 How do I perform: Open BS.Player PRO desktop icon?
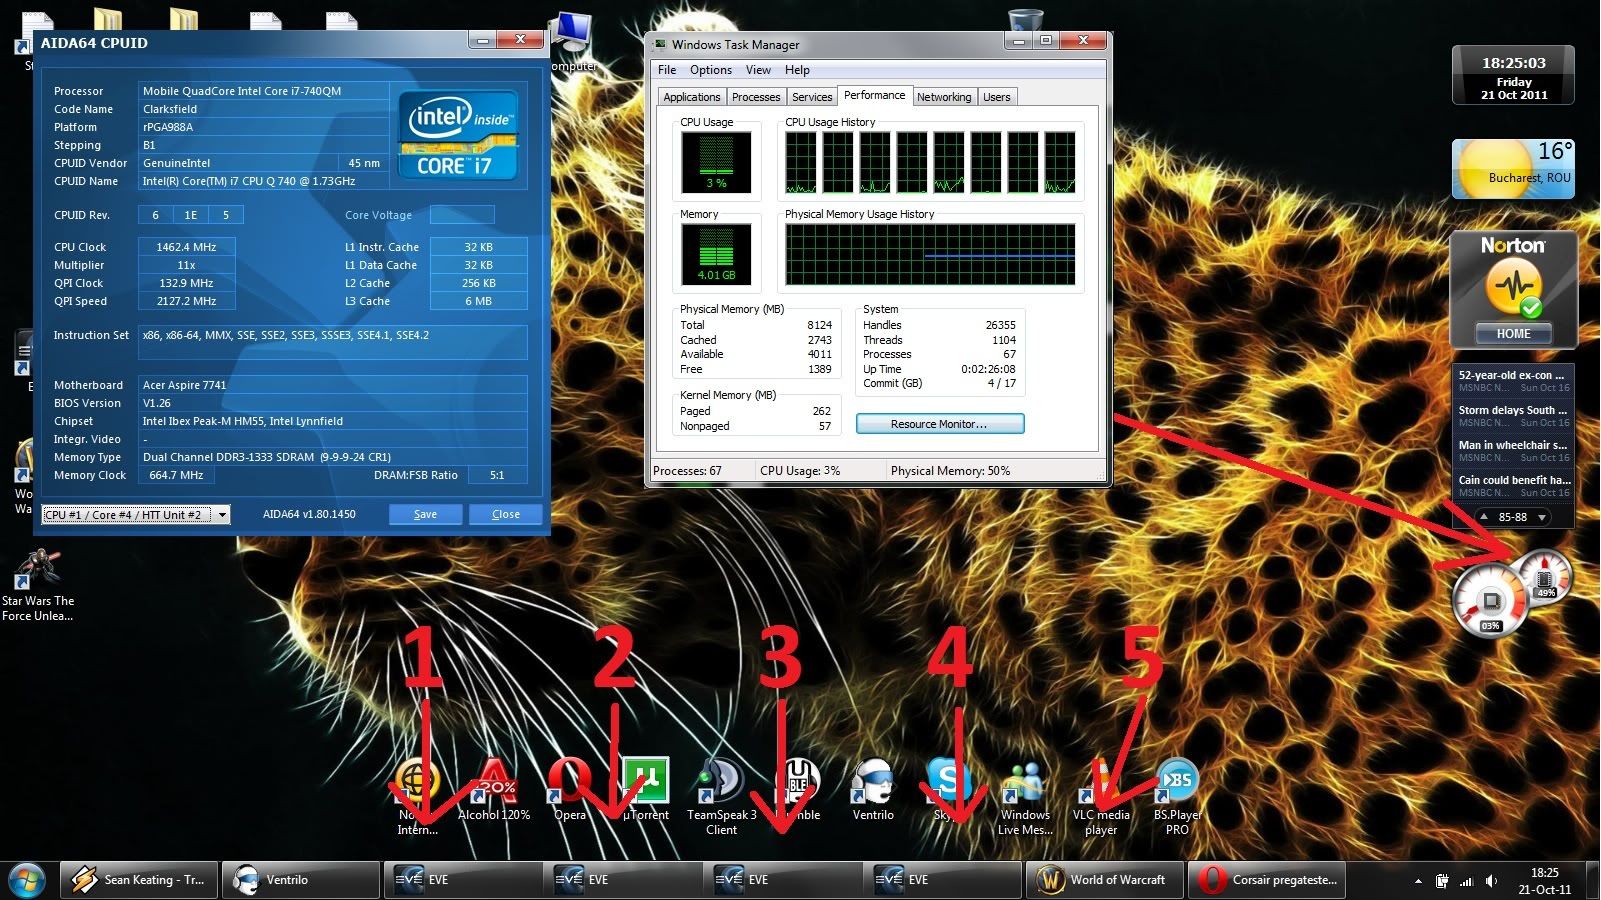pyautogui.click(x=1177, y=795)
